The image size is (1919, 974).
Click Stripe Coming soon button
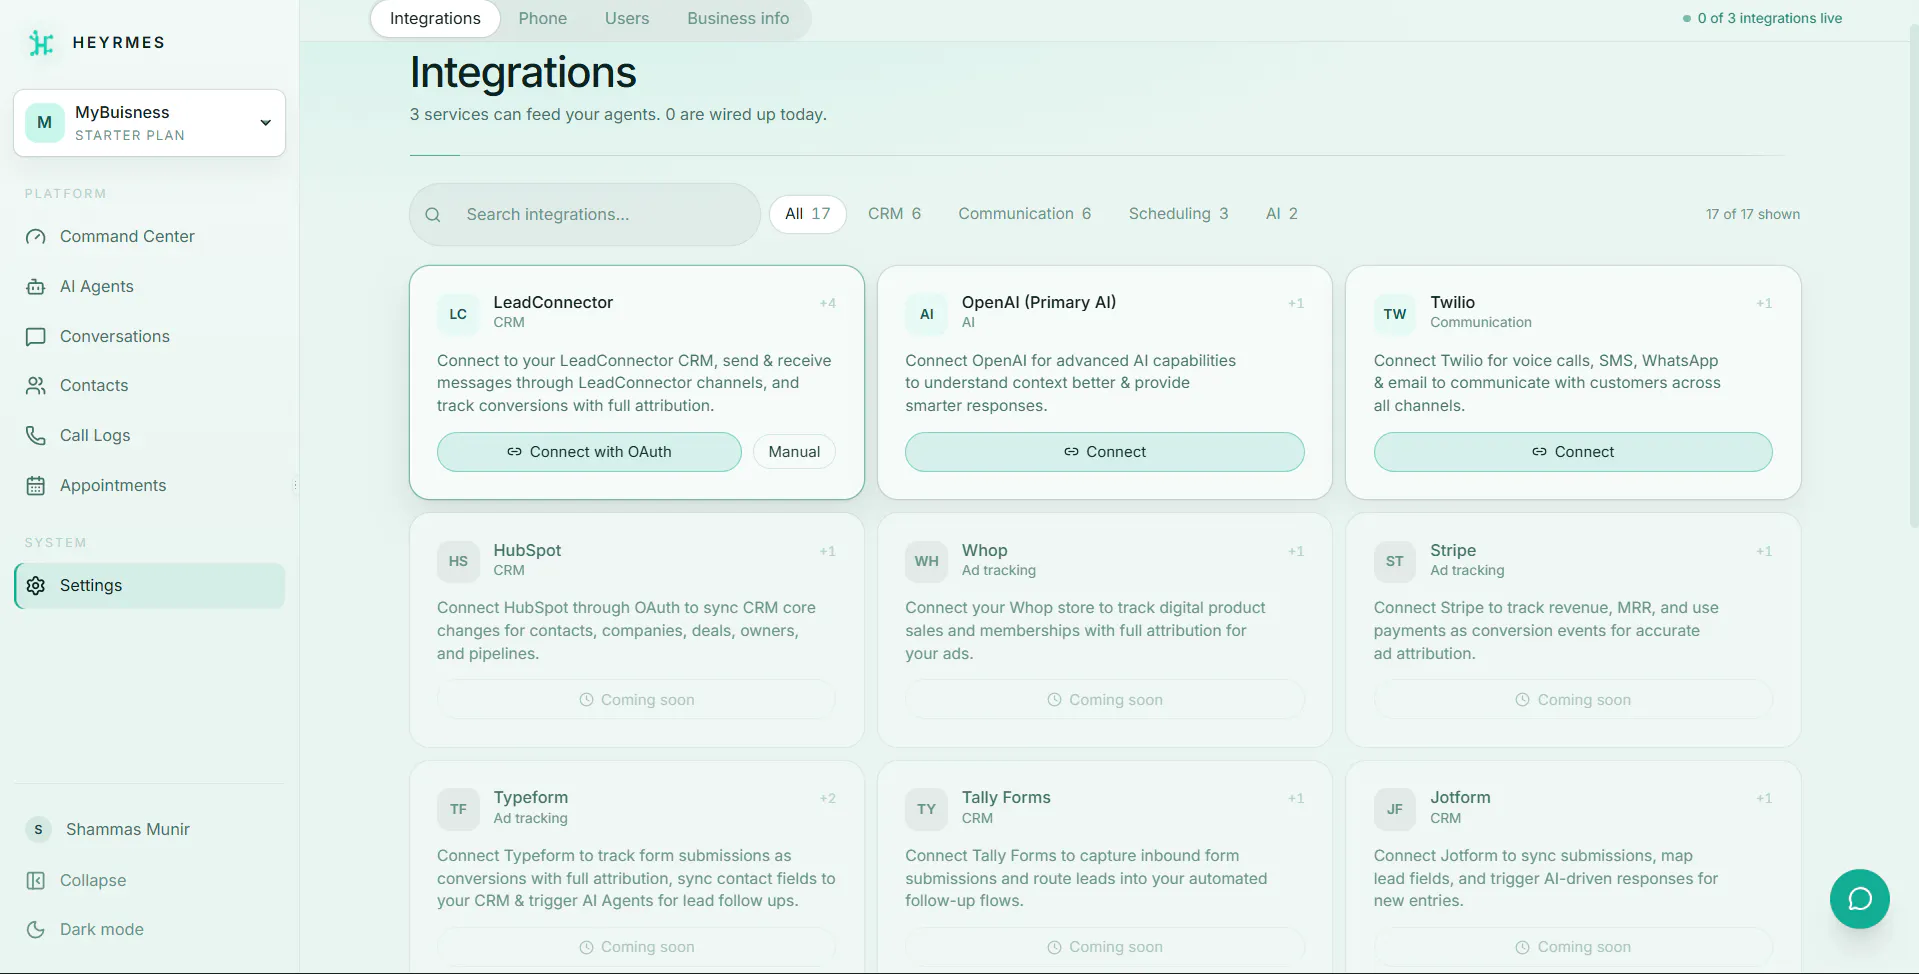click(x=1573, y=700)
